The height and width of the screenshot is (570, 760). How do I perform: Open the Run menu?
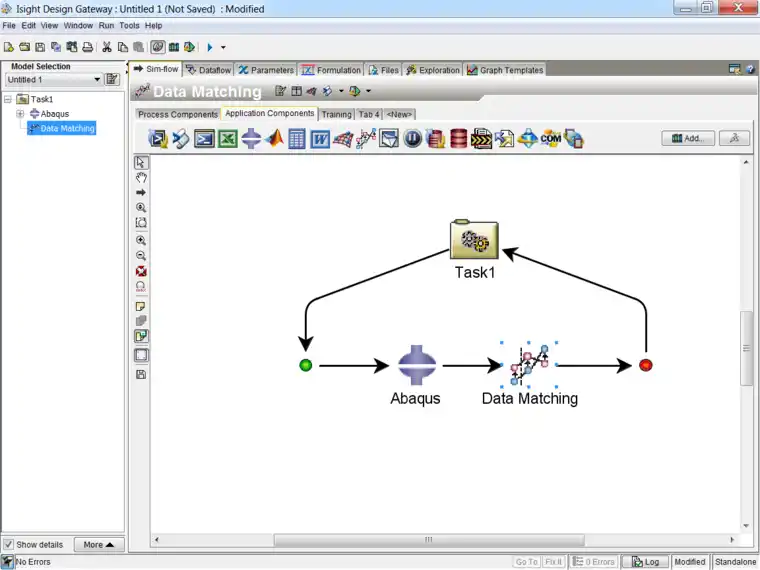coord(106,25)
